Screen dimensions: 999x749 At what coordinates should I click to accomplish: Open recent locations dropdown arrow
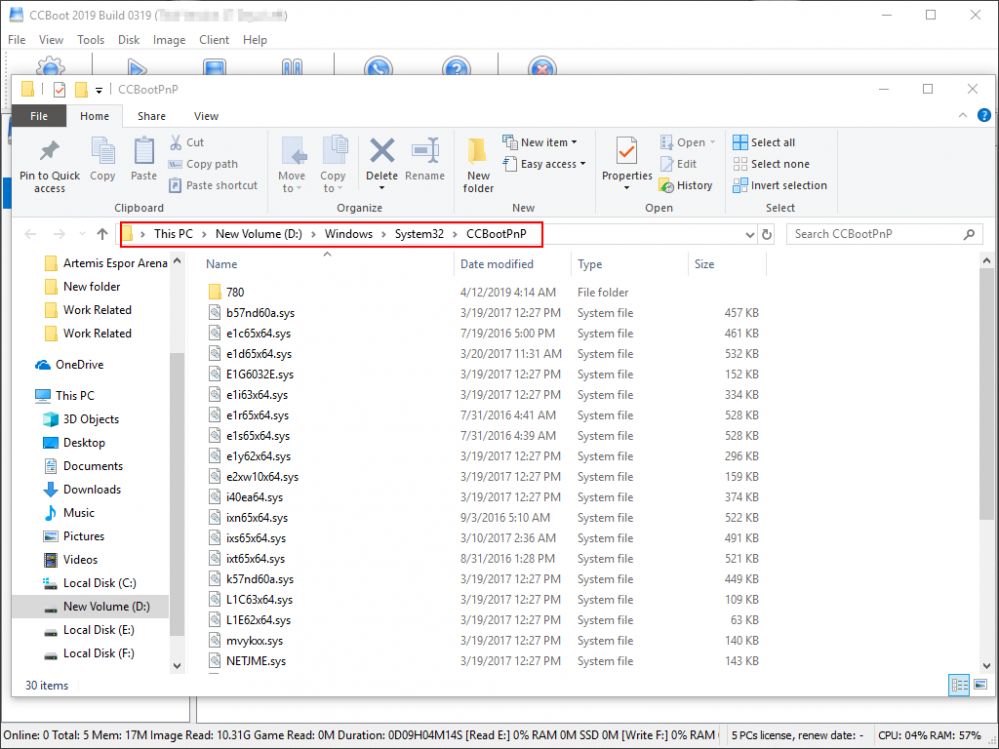coord(82,234)
